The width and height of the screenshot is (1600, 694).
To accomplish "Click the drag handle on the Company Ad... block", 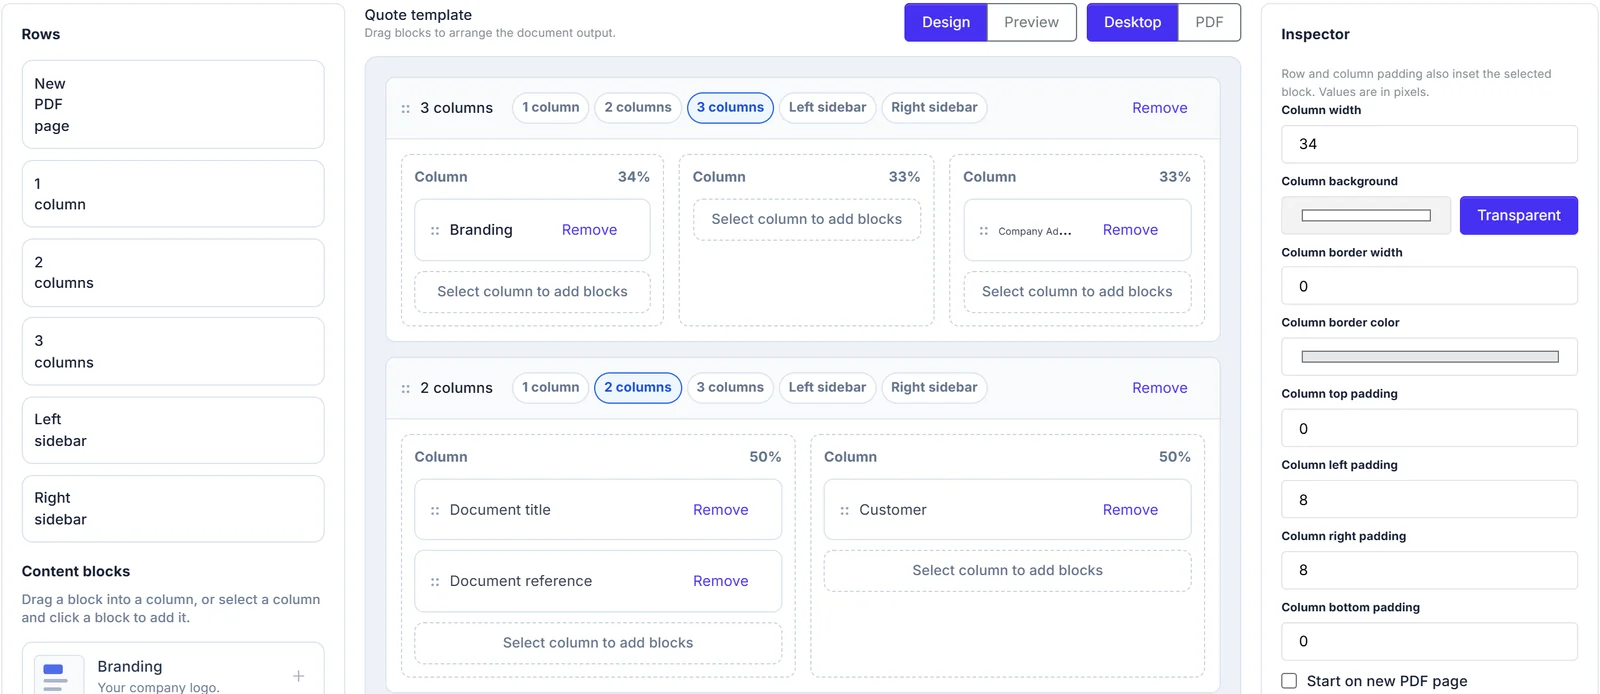I will point(984,231).
